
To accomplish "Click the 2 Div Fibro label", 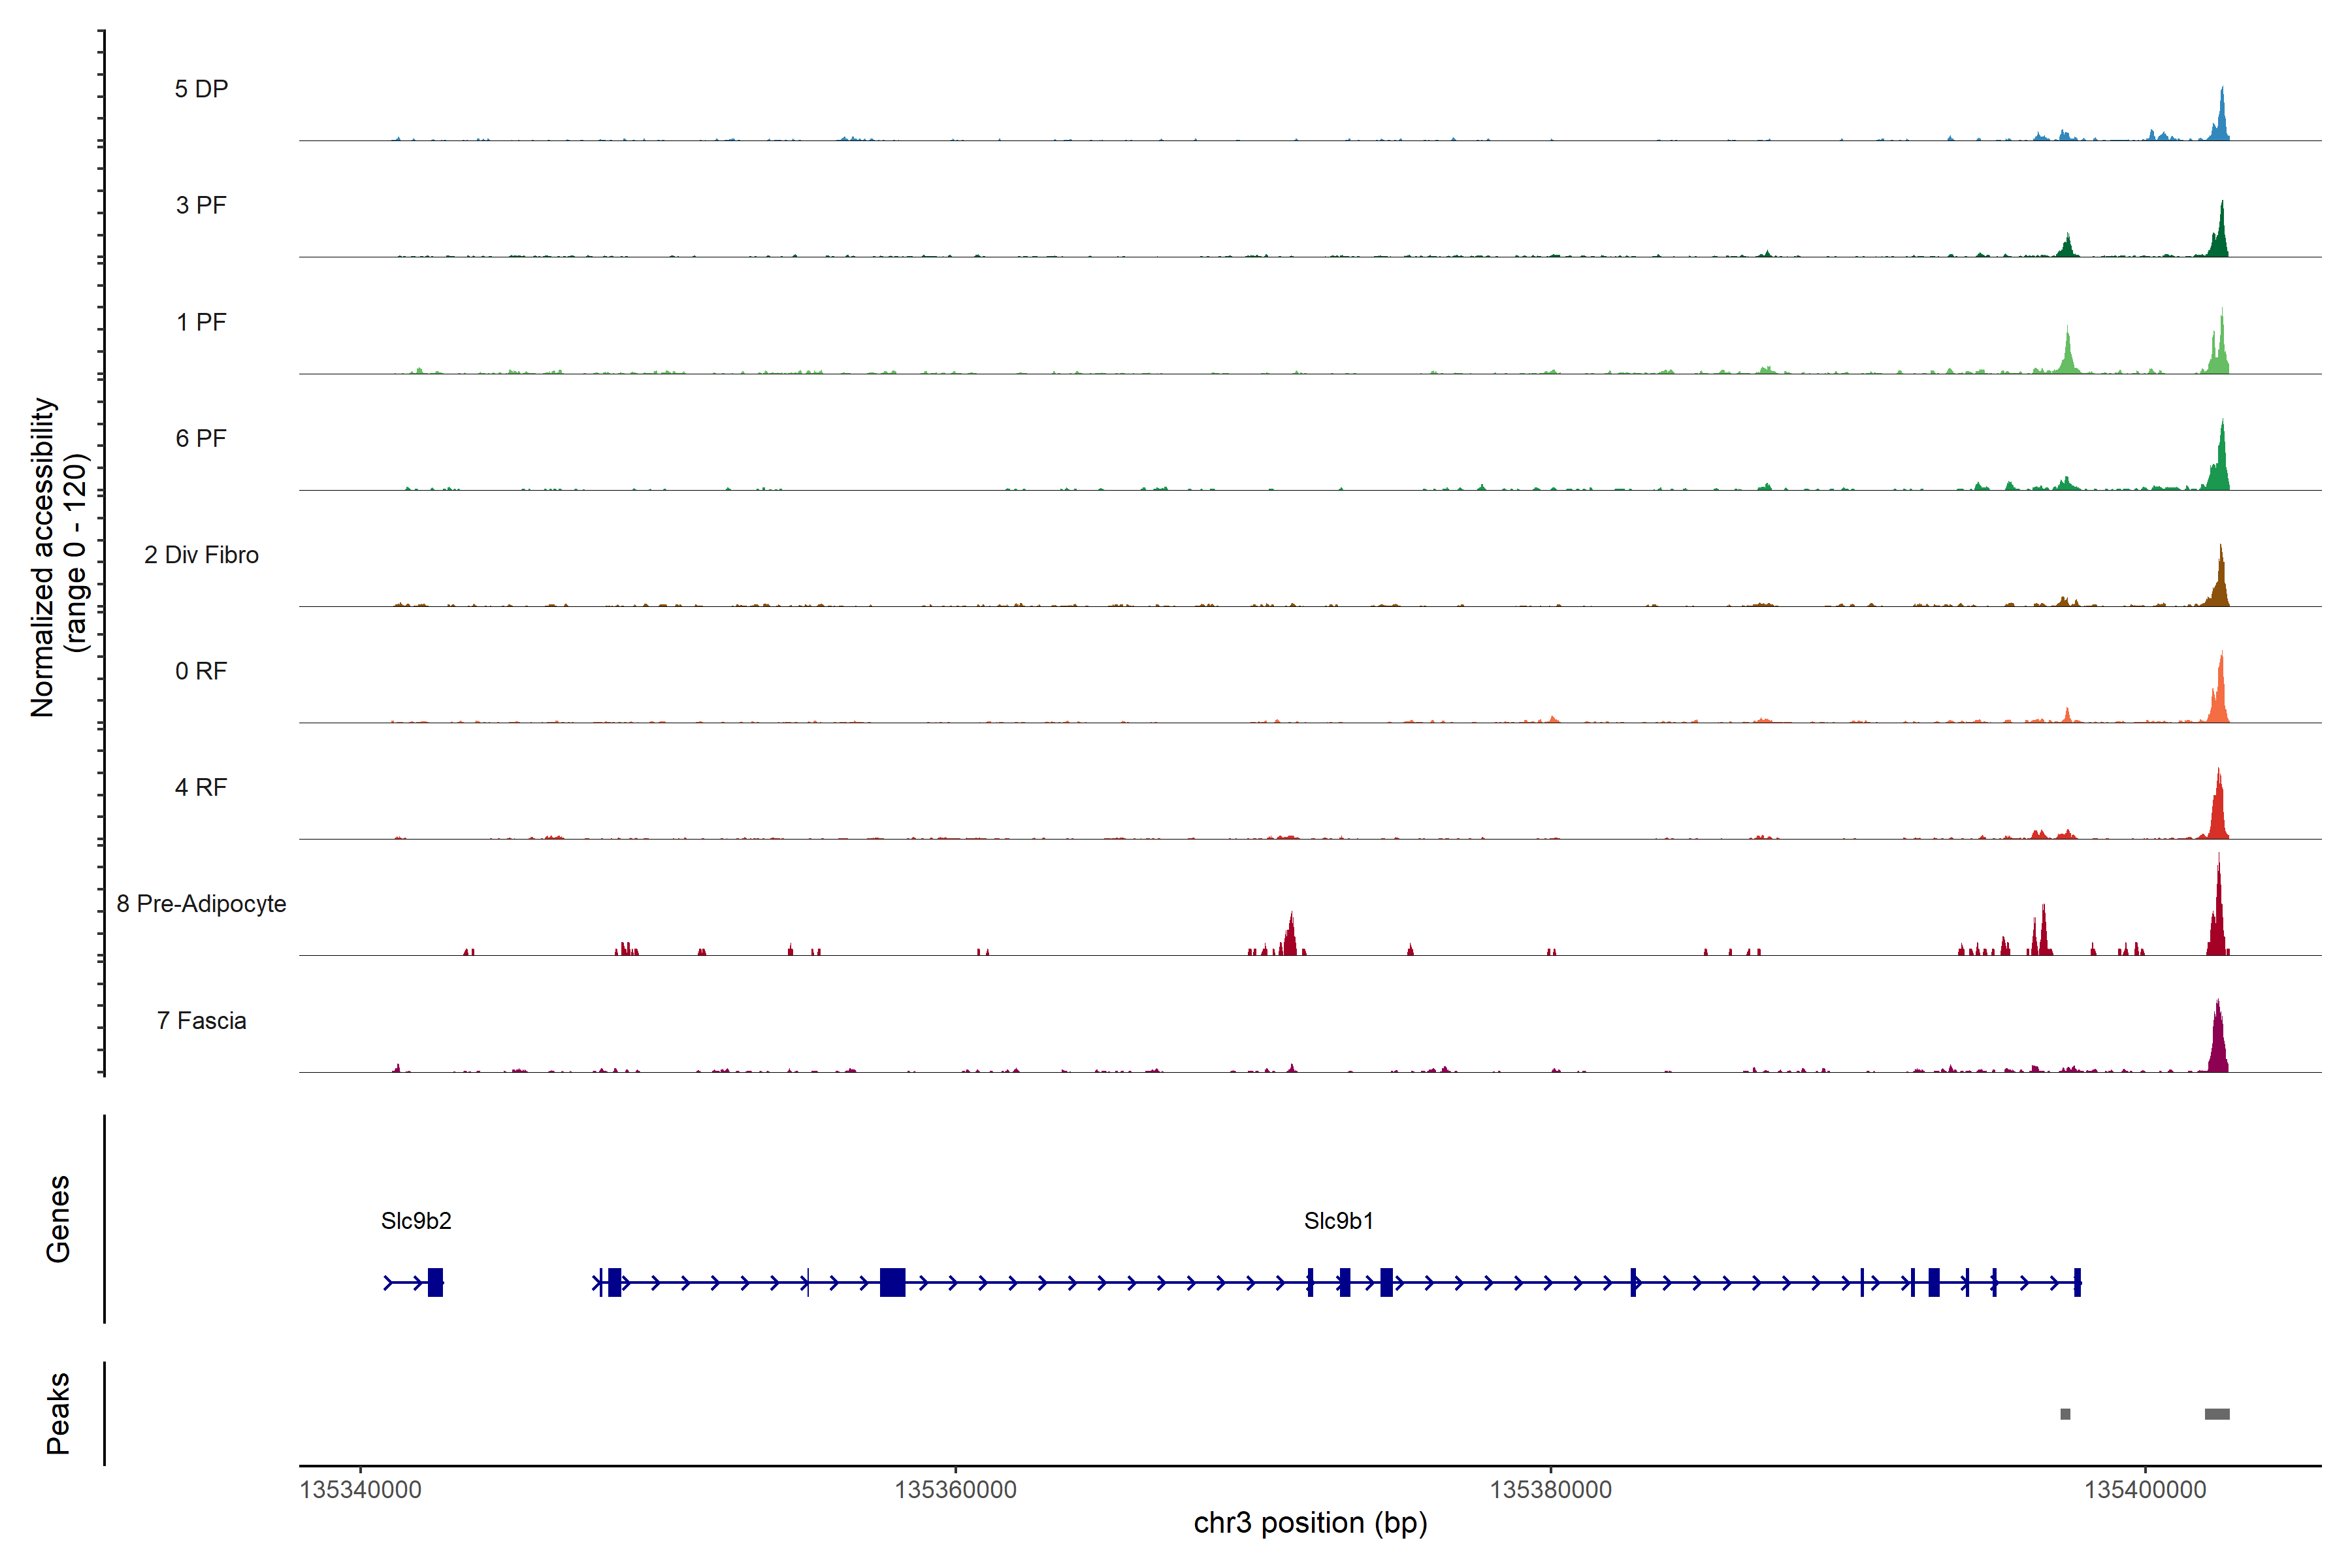I will (201, 555).
